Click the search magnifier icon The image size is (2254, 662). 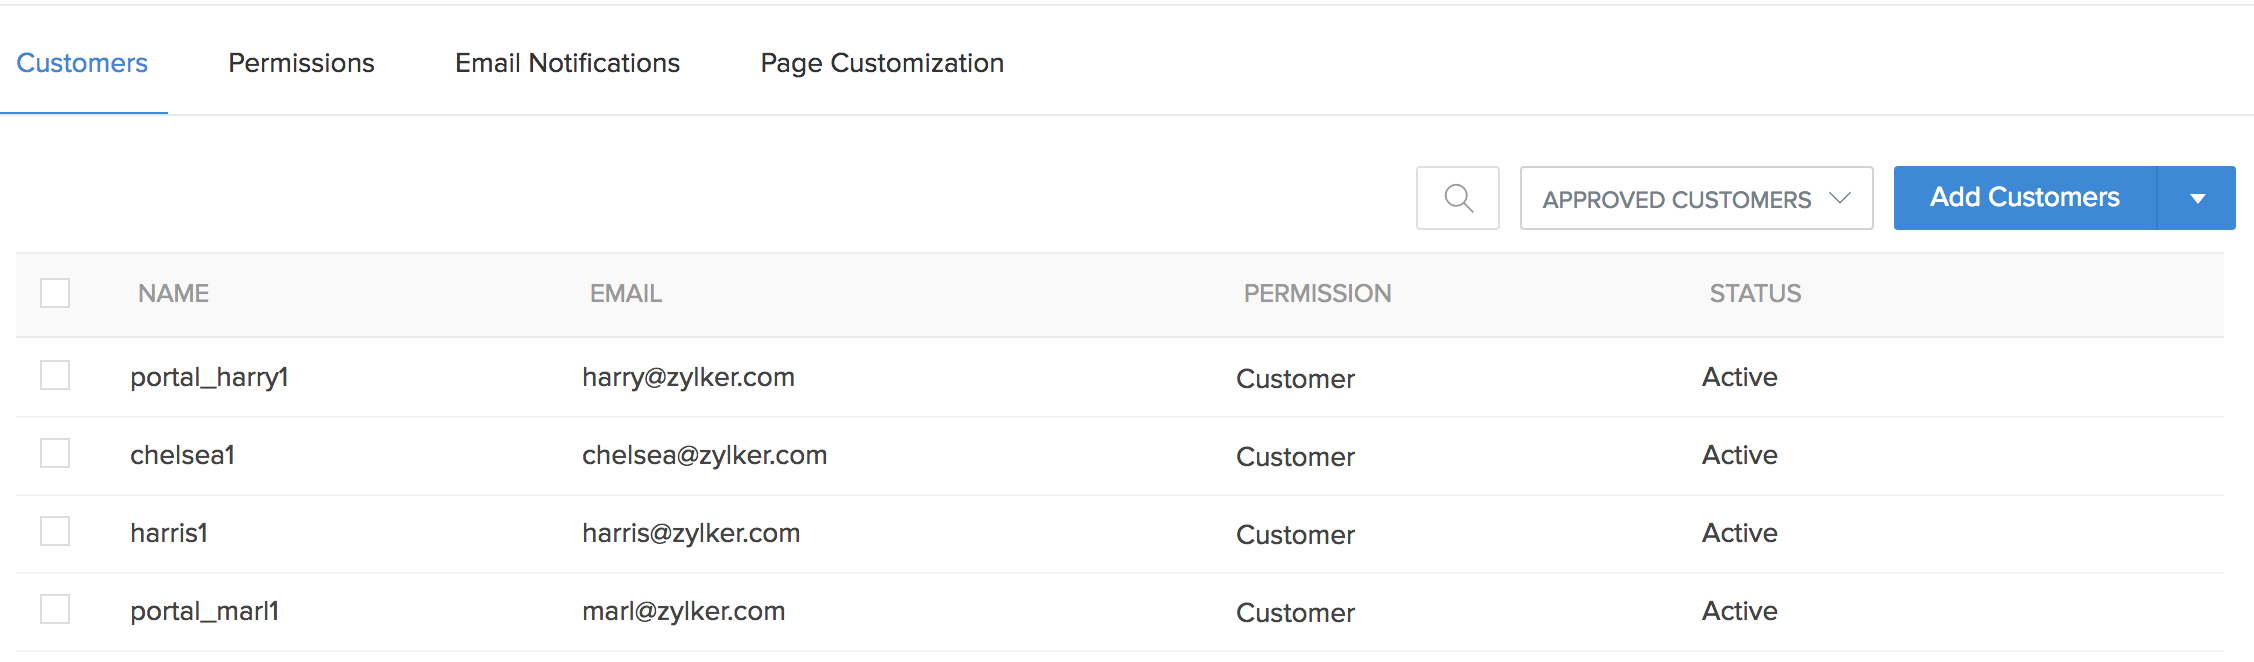click(1458, 198)
